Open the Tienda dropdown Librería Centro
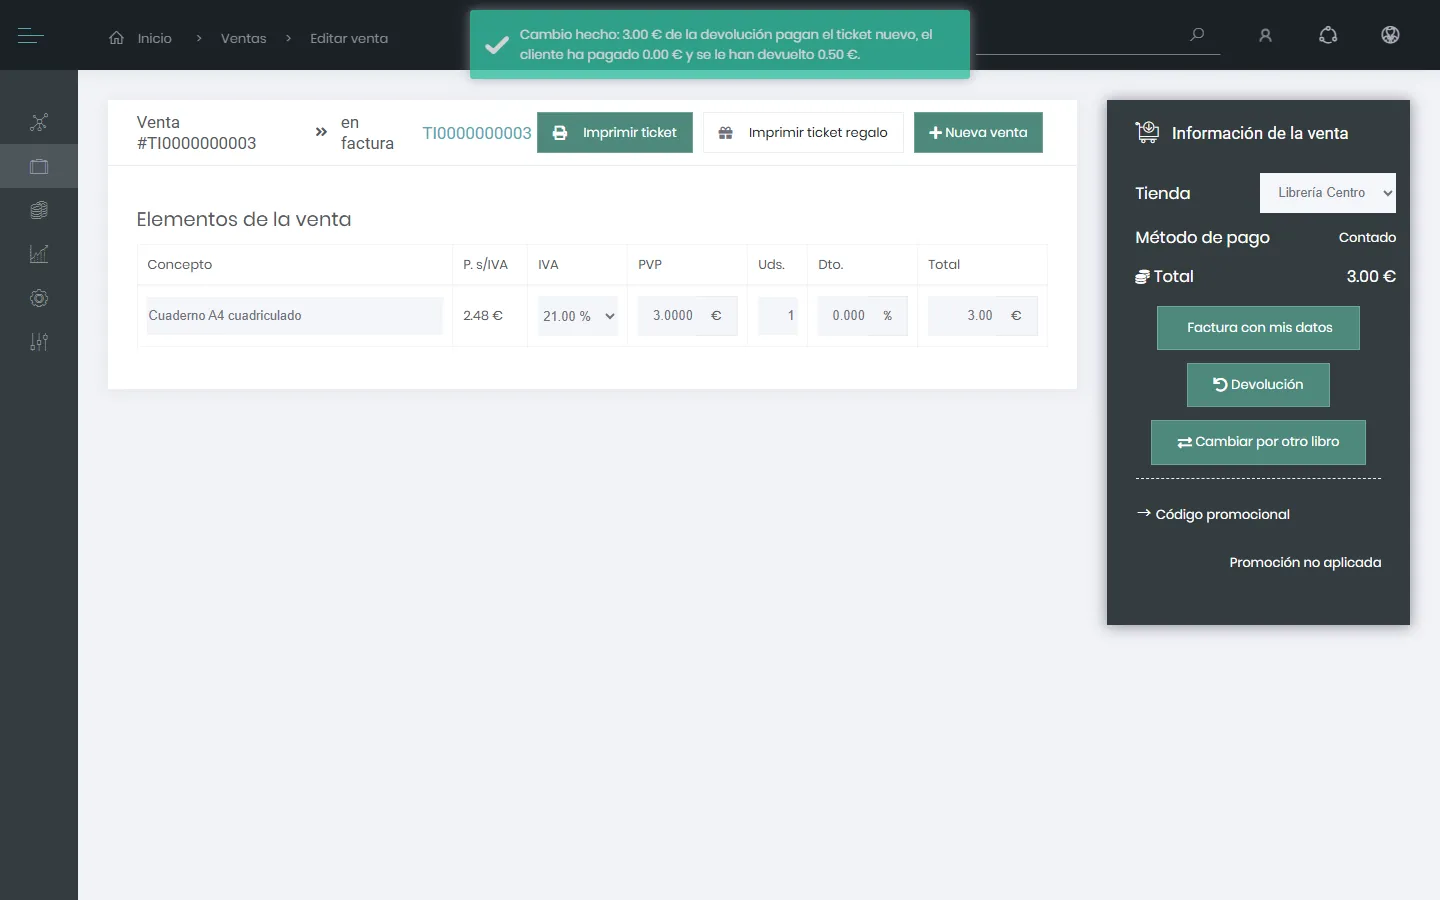 point(1328,193)
